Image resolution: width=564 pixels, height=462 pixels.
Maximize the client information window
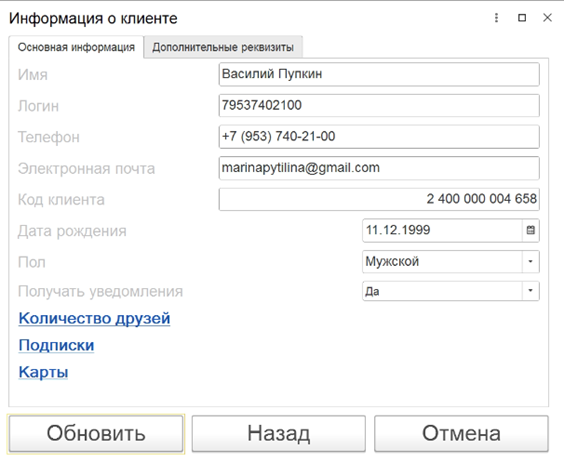pos(522,18)
